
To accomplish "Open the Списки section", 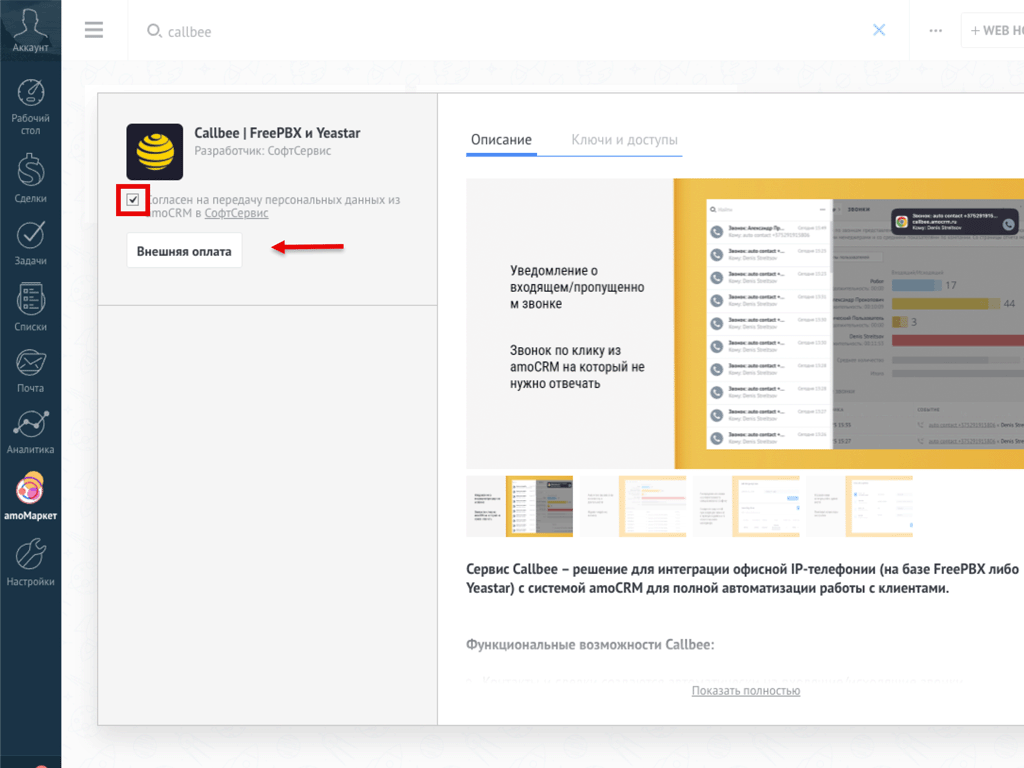I will (30, 307).
